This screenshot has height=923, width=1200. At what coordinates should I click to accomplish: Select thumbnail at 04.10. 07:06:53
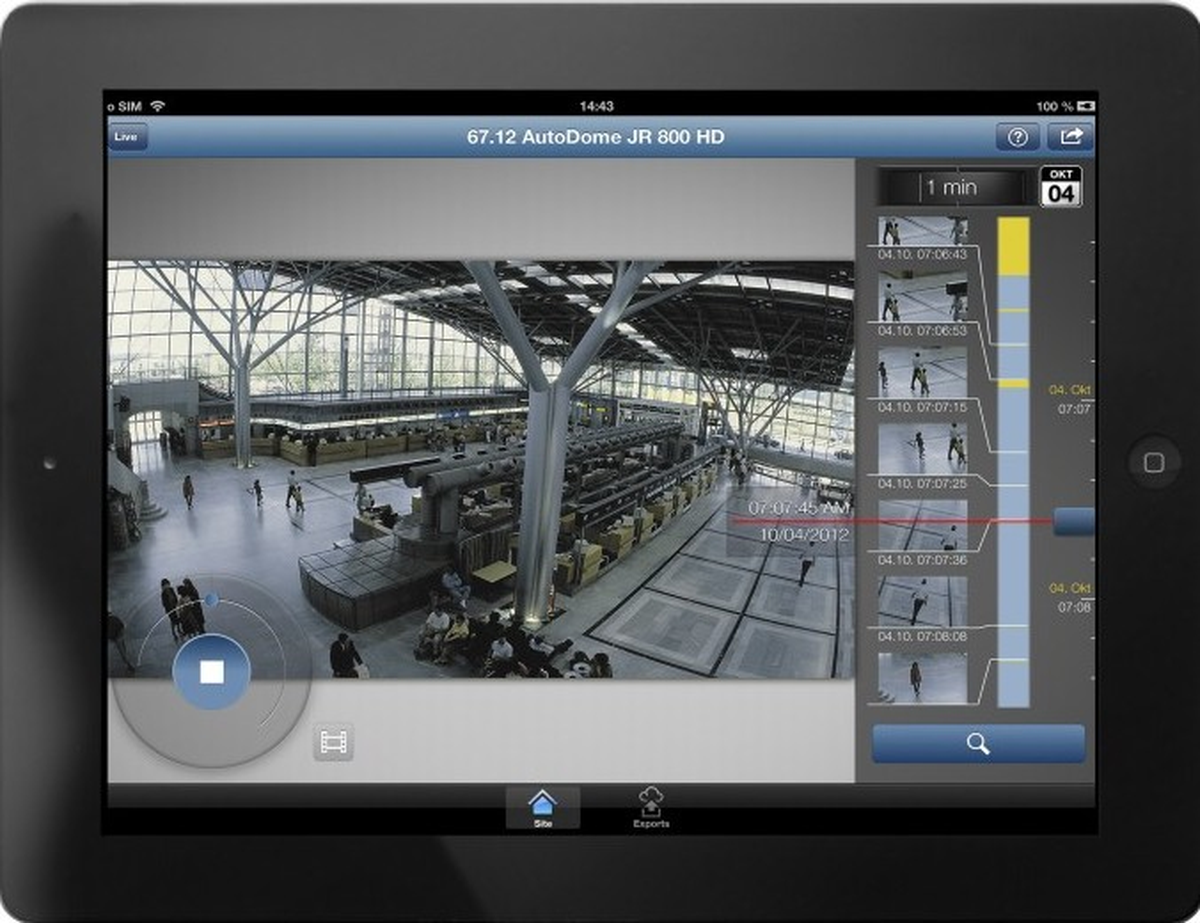click(923, 296)
